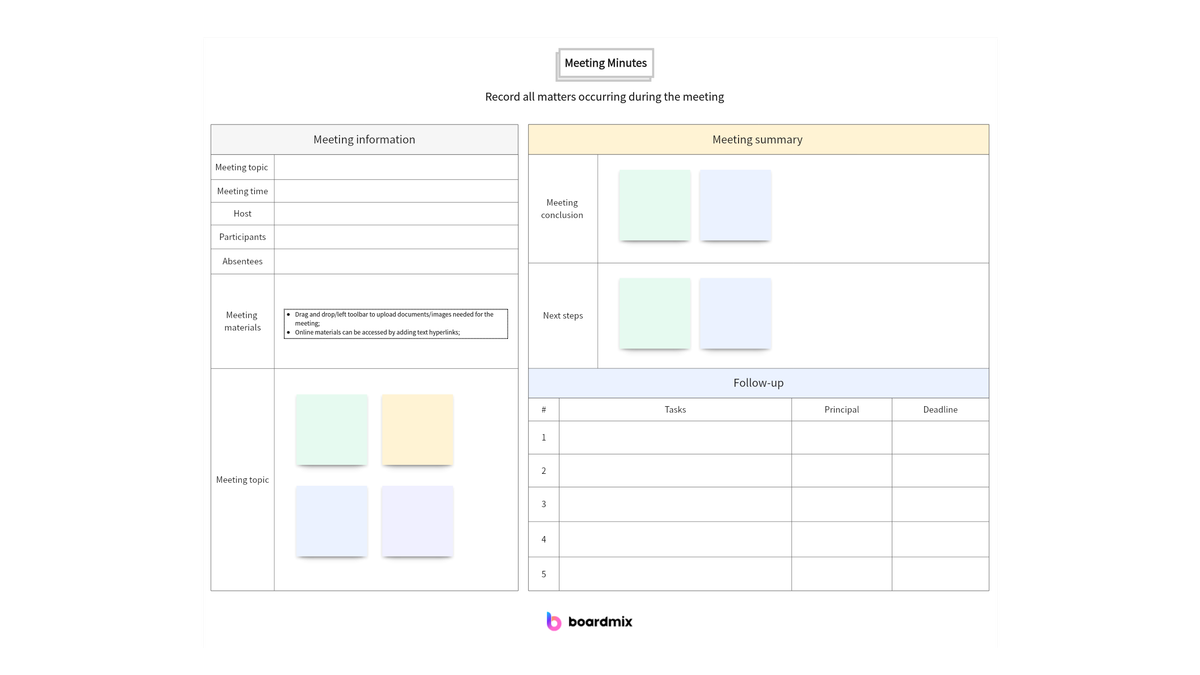Click the Host label
1200x675 pixels.
(242, 214)
